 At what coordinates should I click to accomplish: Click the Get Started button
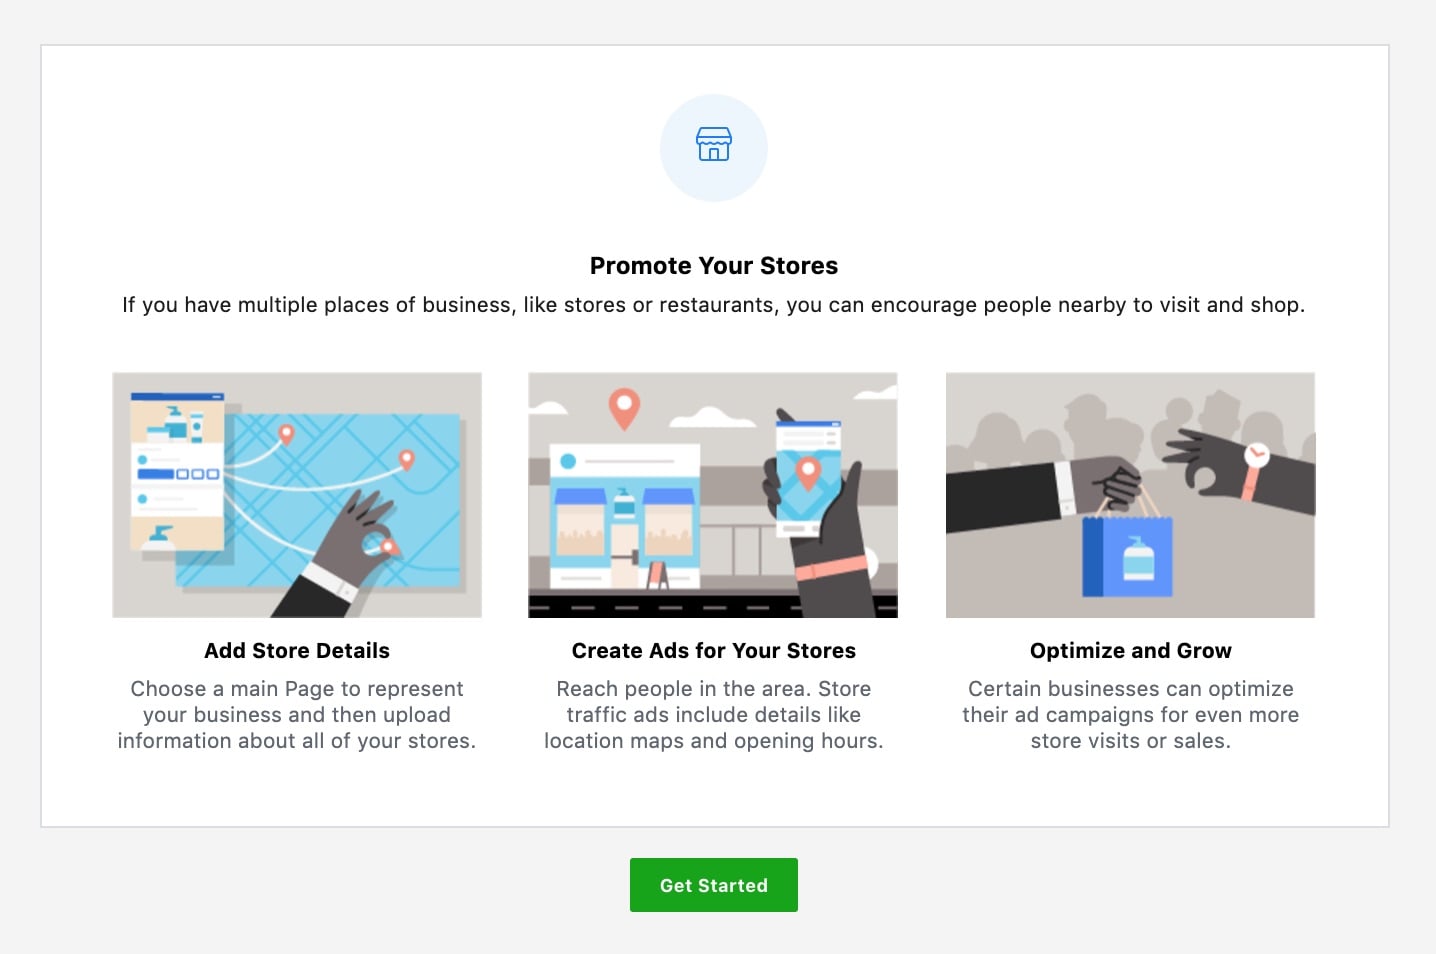[x=713, y=885]
